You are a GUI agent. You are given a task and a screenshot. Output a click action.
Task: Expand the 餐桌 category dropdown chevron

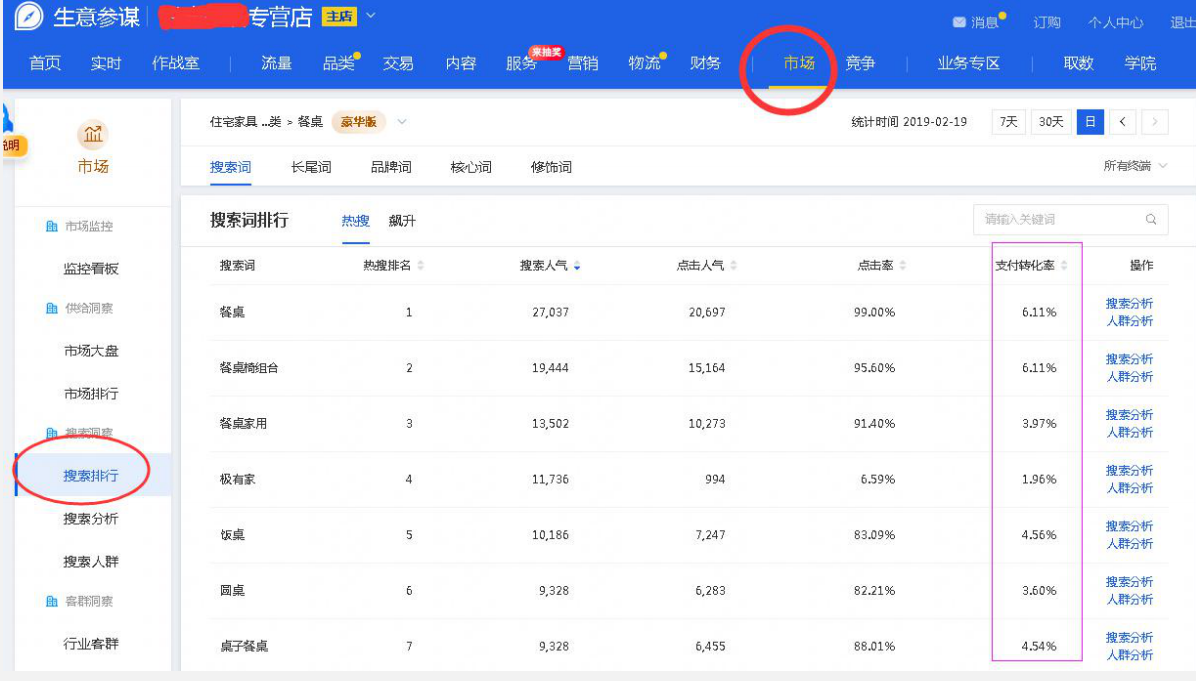pos(402,122)
